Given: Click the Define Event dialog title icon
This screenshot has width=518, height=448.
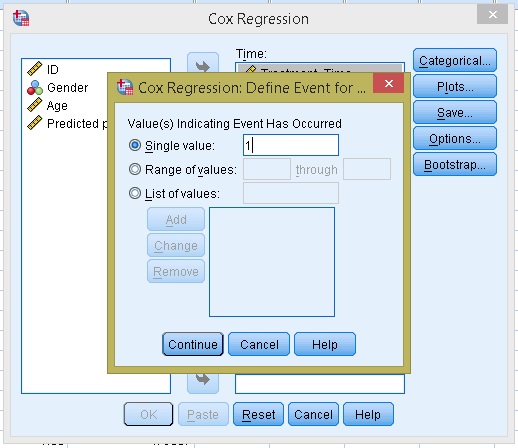Looking at the screenshot, I should pos(125,87).
